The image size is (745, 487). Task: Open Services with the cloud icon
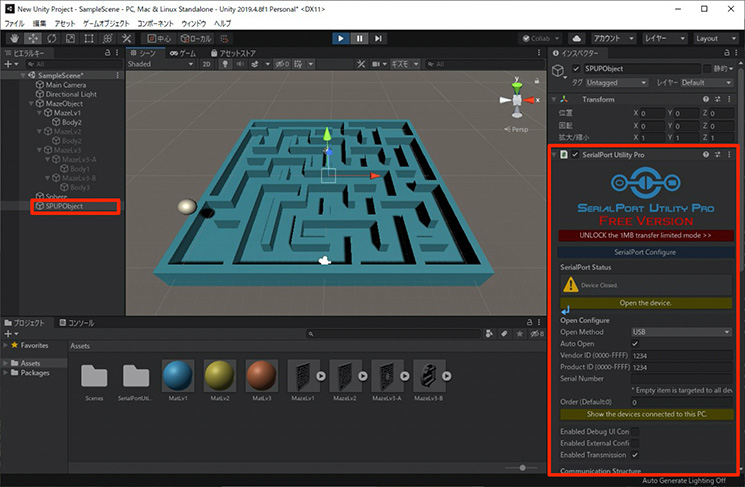pyautogui.click(x=576, y=38)
